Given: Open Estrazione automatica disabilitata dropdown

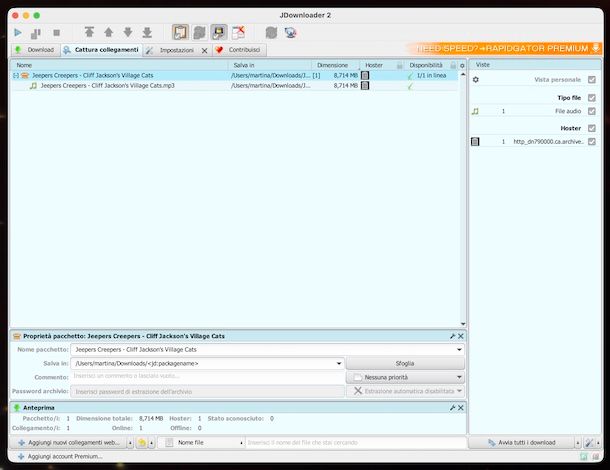Looking at the screenshot, I should coord(405,391).
